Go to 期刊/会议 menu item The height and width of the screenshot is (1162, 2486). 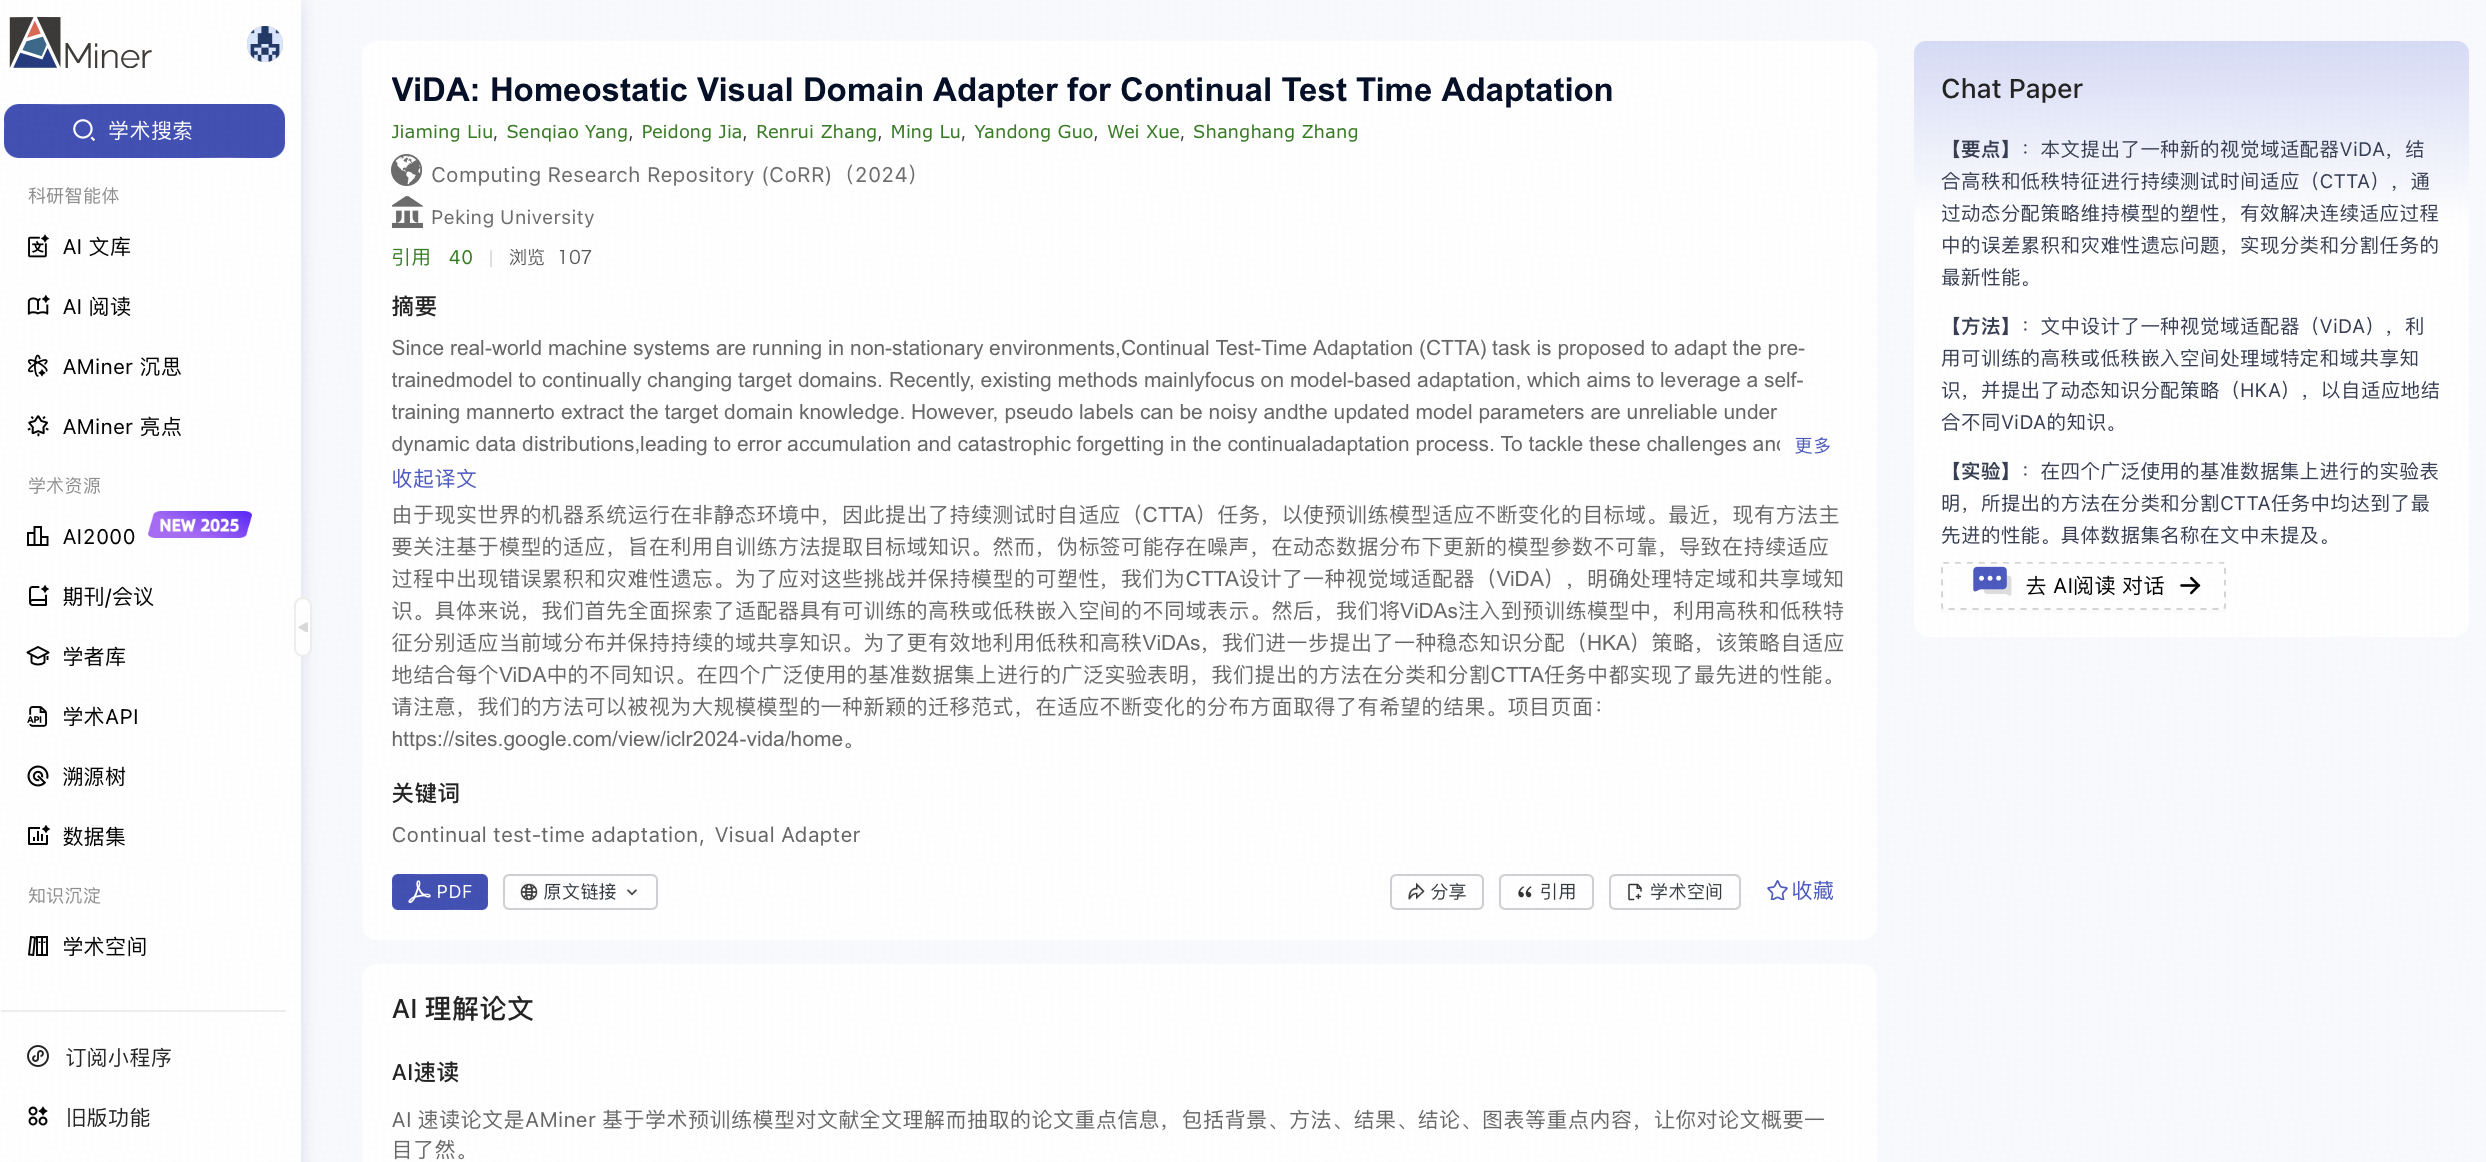tap(108, 597)
